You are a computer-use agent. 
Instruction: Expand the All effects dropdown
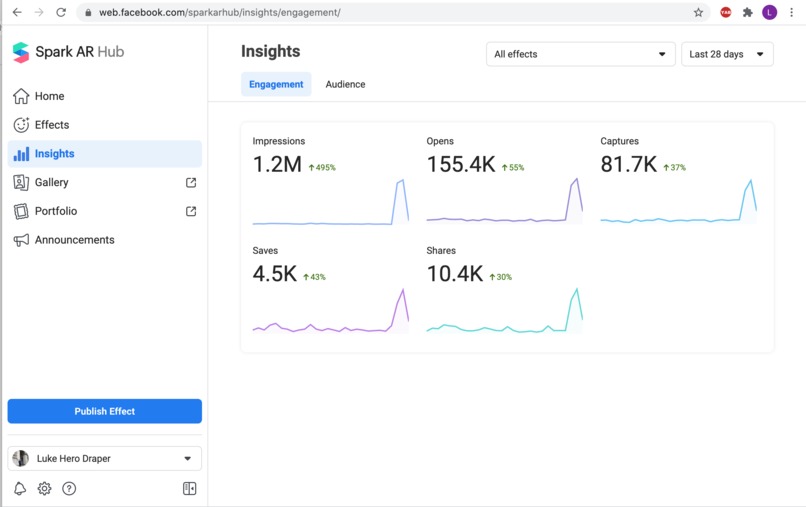pyautogui.click(x=580, y=54)
